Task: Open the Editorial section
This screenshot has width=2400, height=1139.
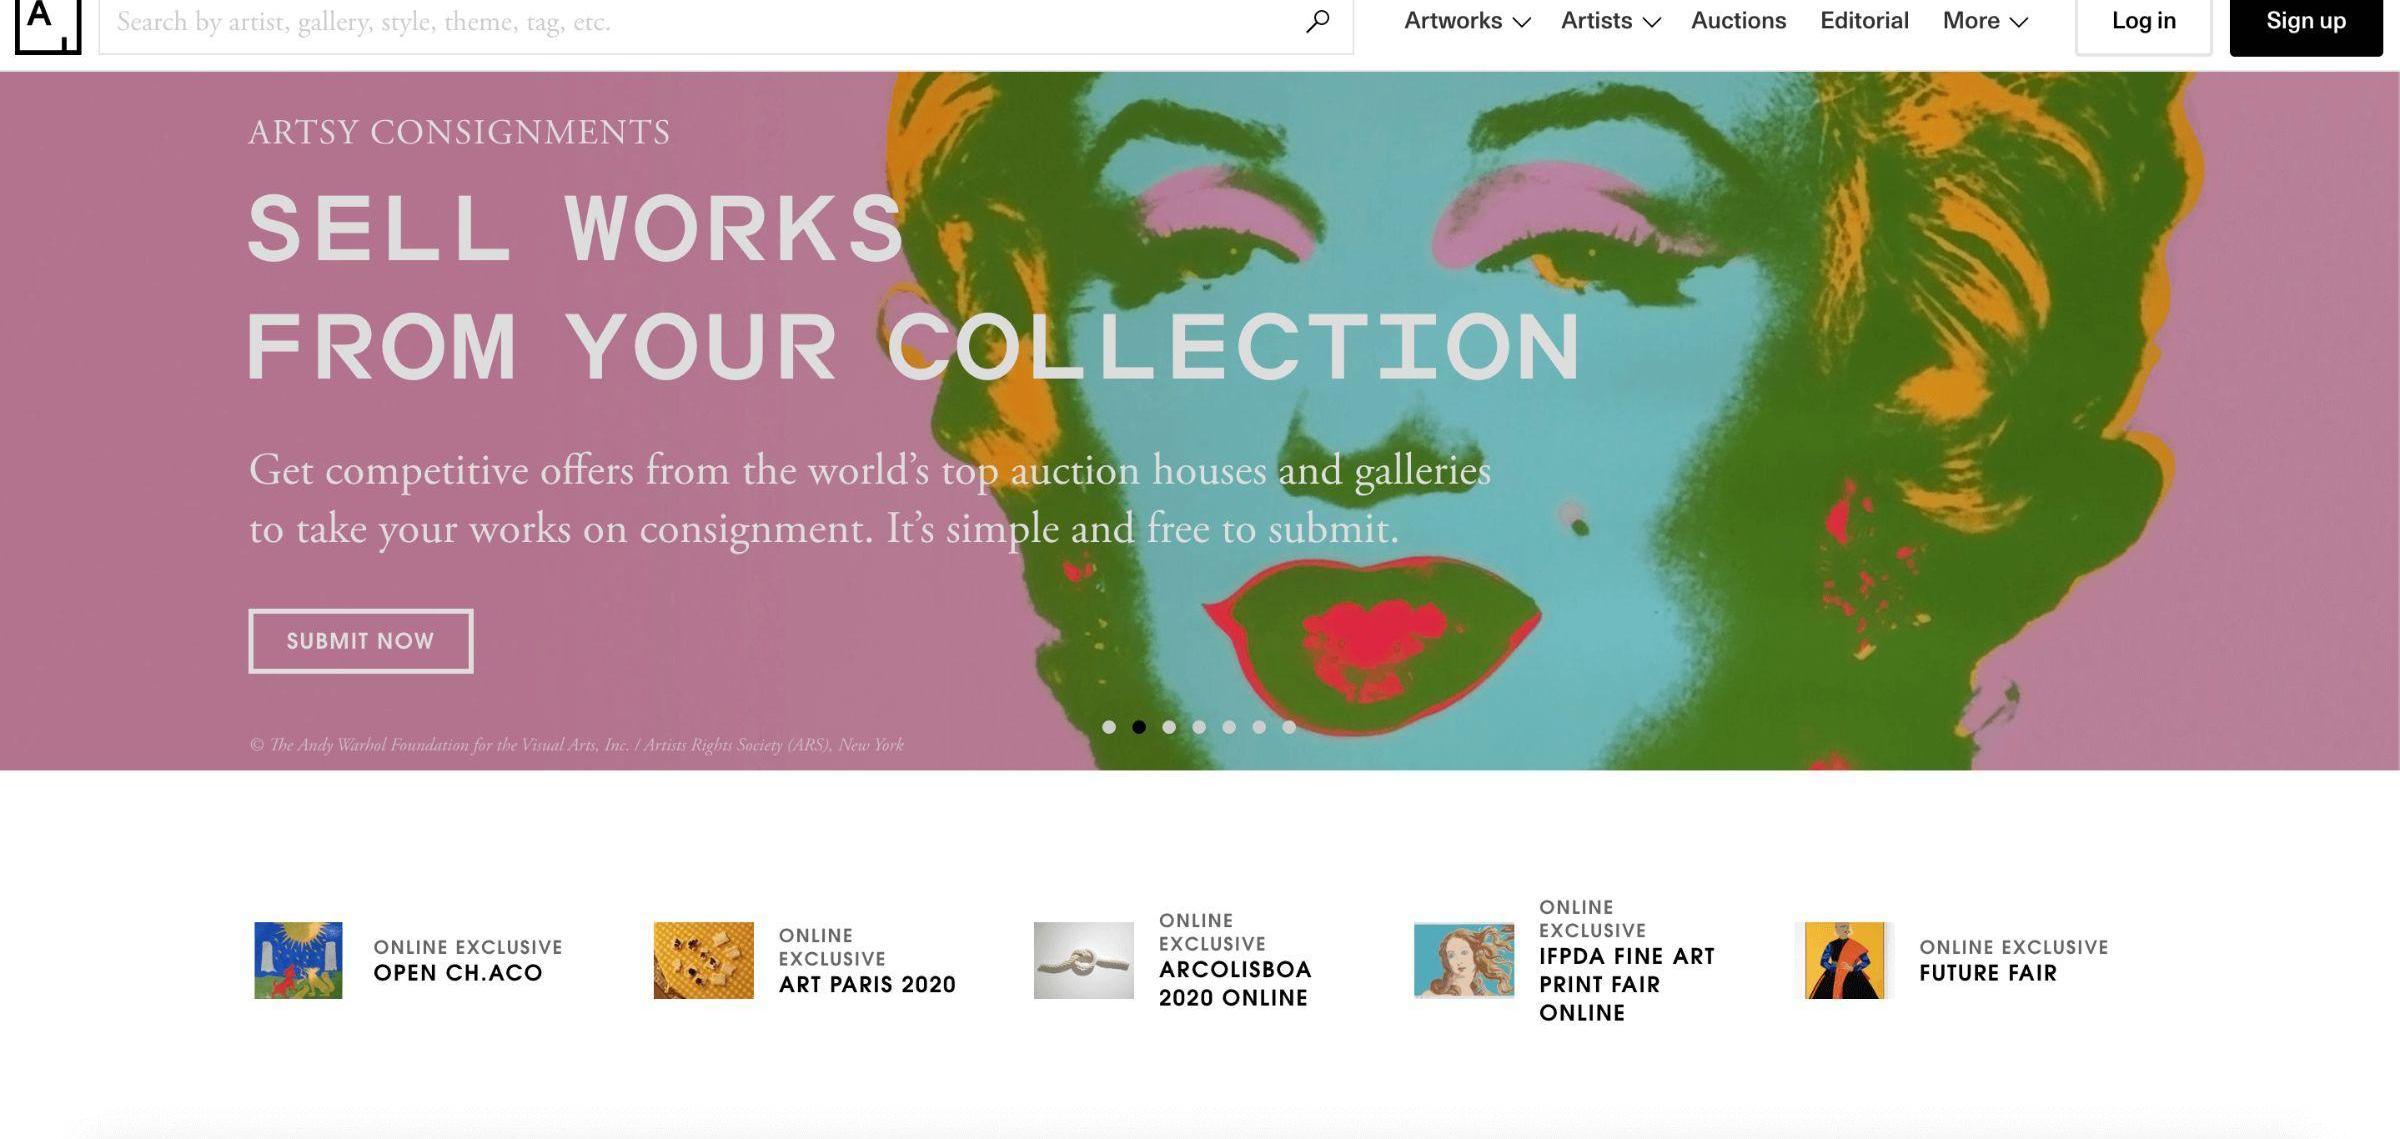Action: (x=1864, y=21)
